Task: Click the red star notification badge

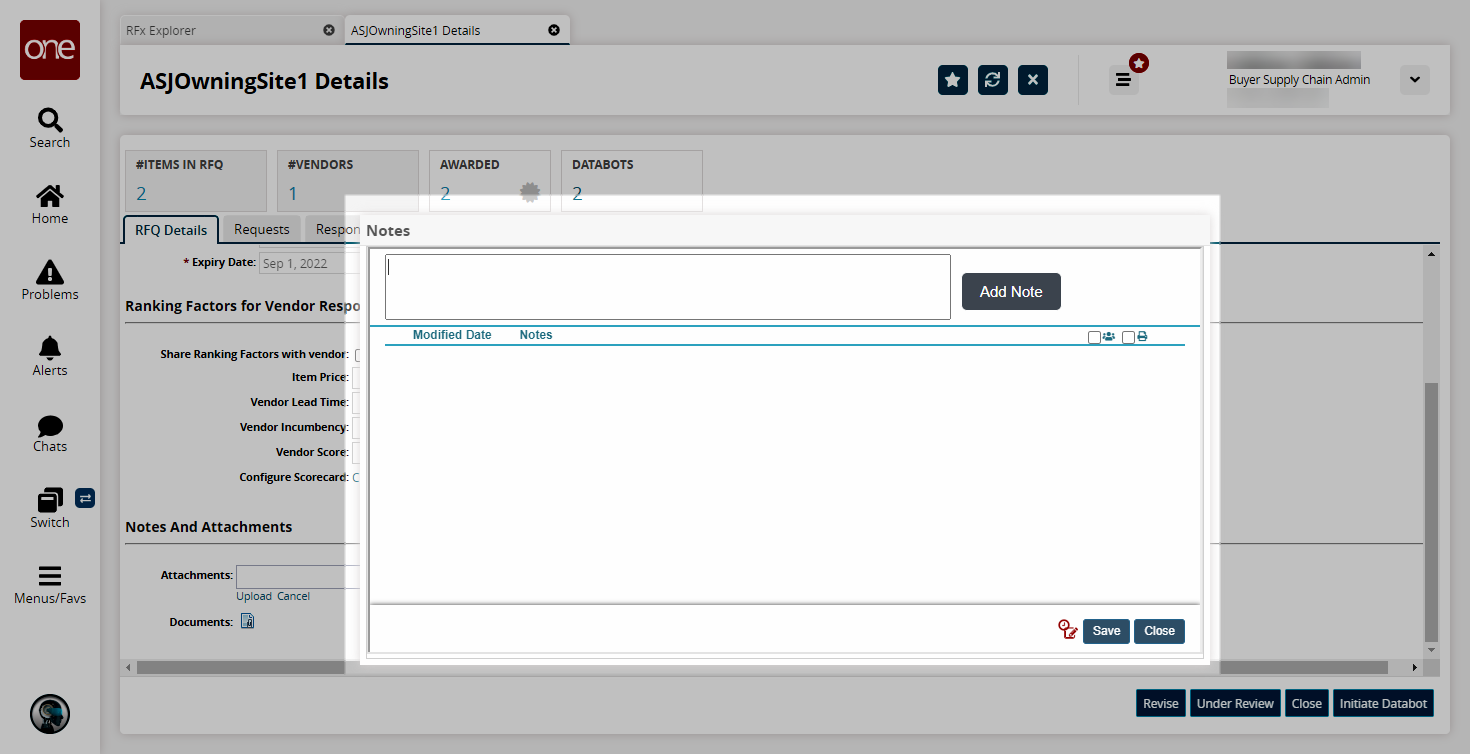Action: click(x=1139, y=63)
